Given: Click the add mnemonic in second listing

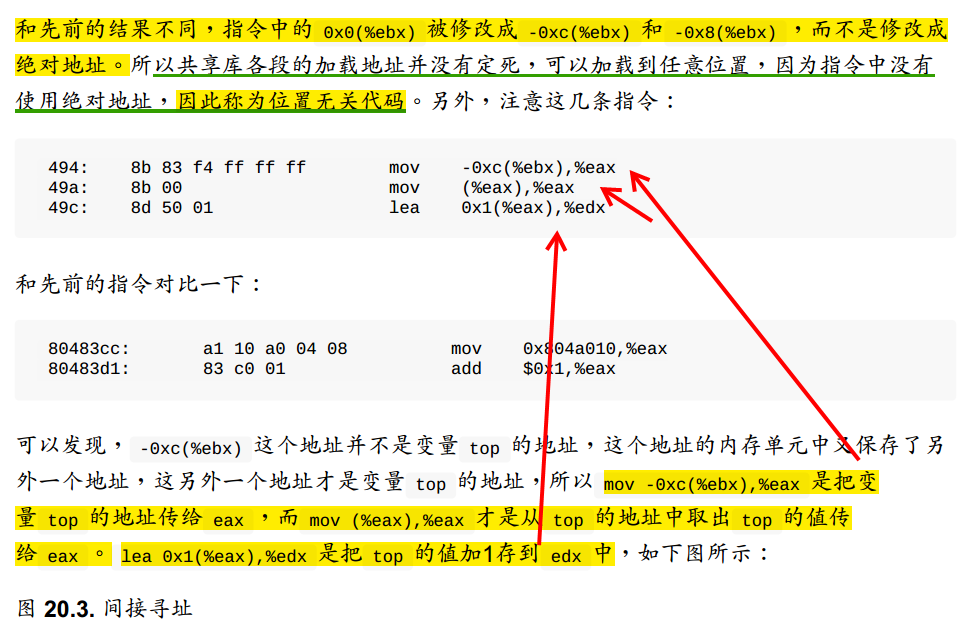Looking at the screenshot, I should click(x=466, y=369).
